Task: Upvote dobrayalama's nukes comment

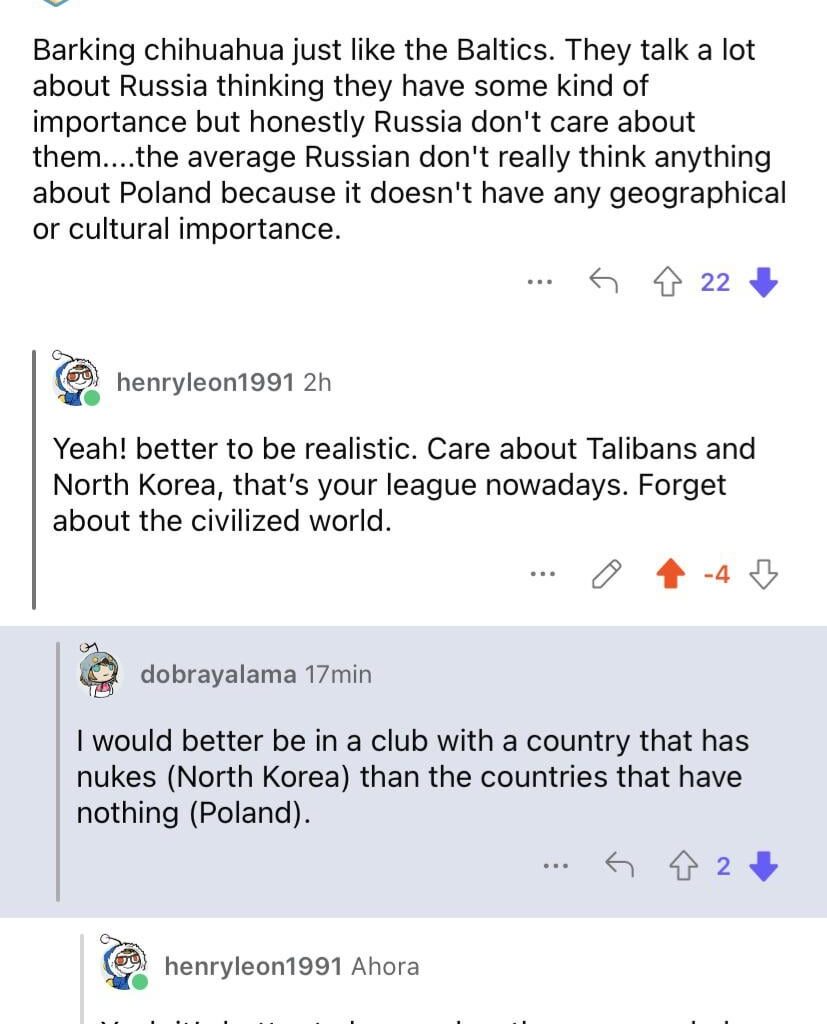Action: coord(686,865)
